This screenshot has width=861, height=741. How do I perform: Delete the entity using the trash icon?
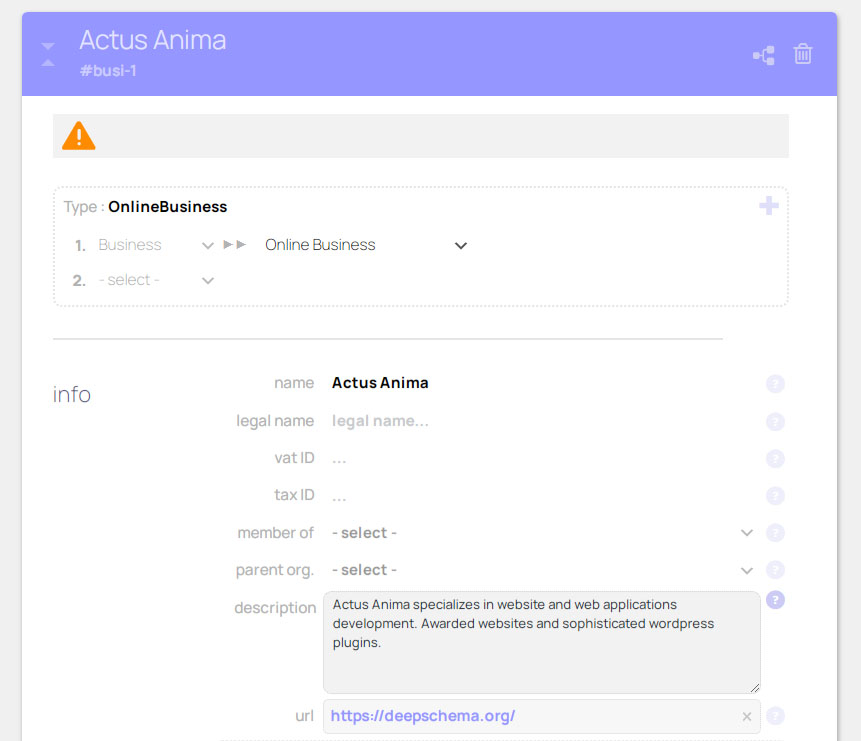click(802, 55)
